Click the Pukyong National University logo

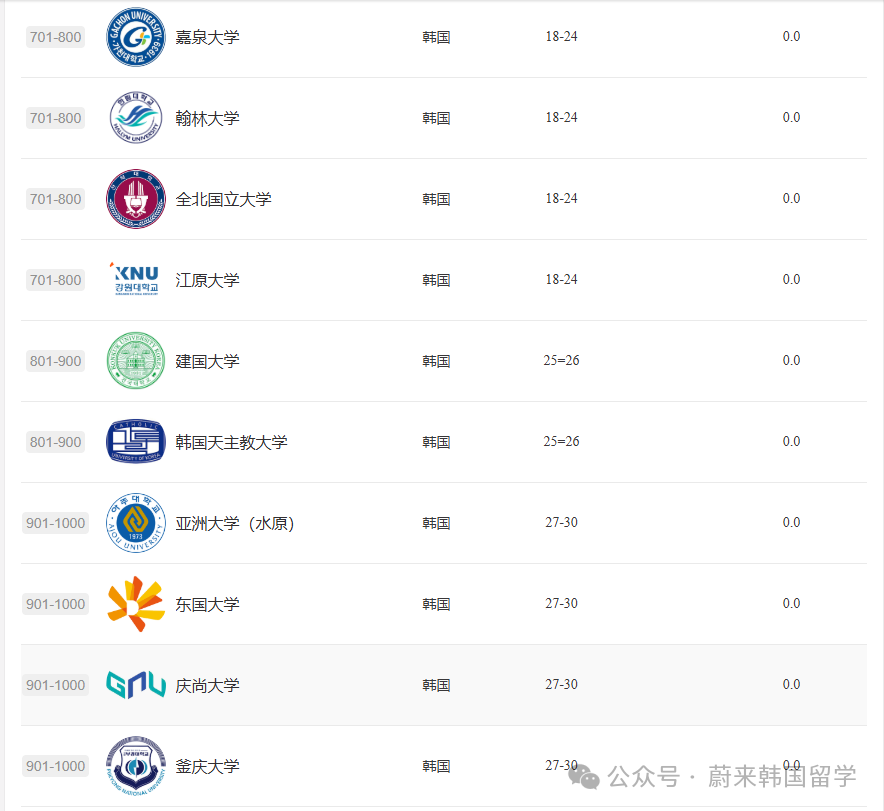click(x=136, y=766)
